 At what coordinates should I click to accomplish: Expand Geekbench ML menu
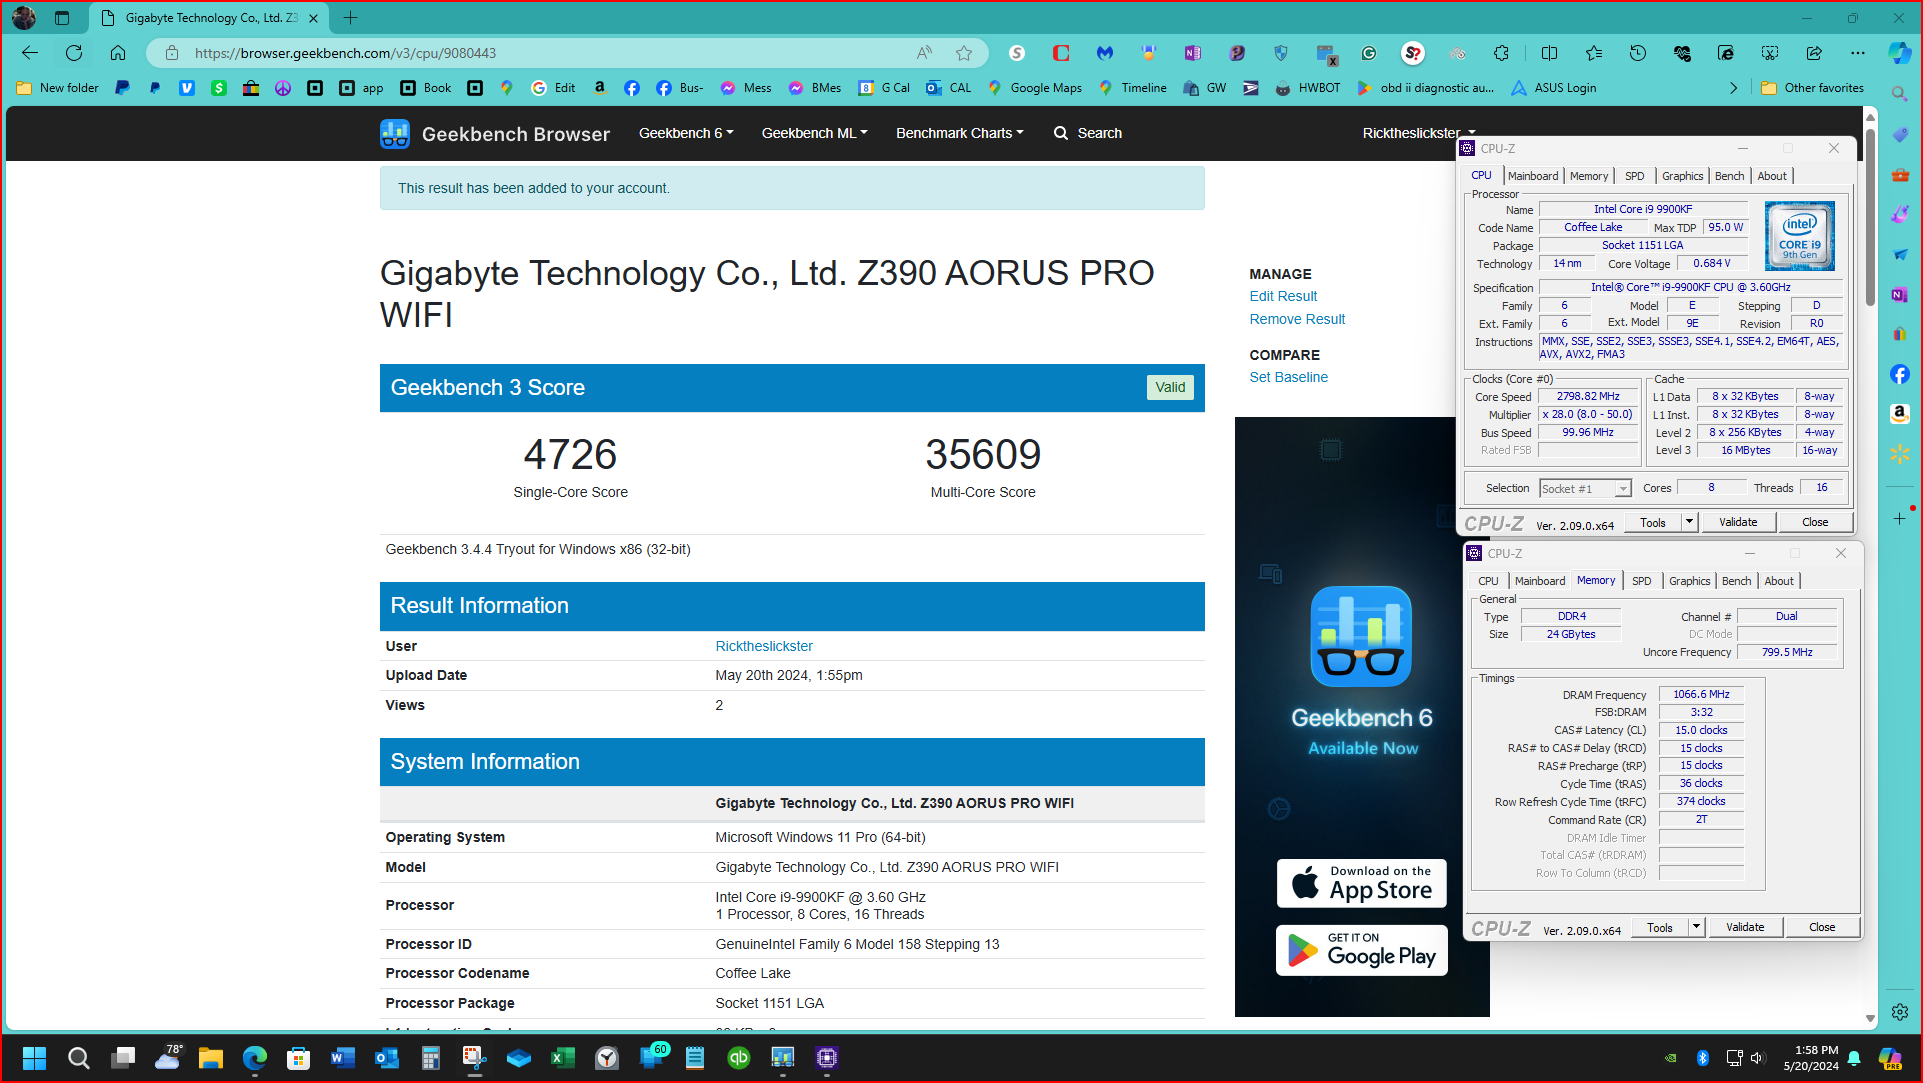click(x=814, y=133)
